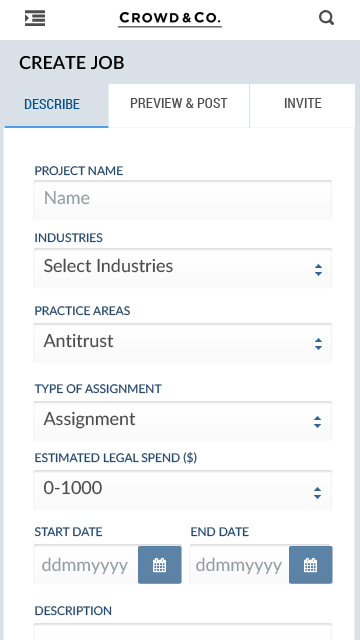Click the Crowd & Co. logo

(x=170, y=19)
